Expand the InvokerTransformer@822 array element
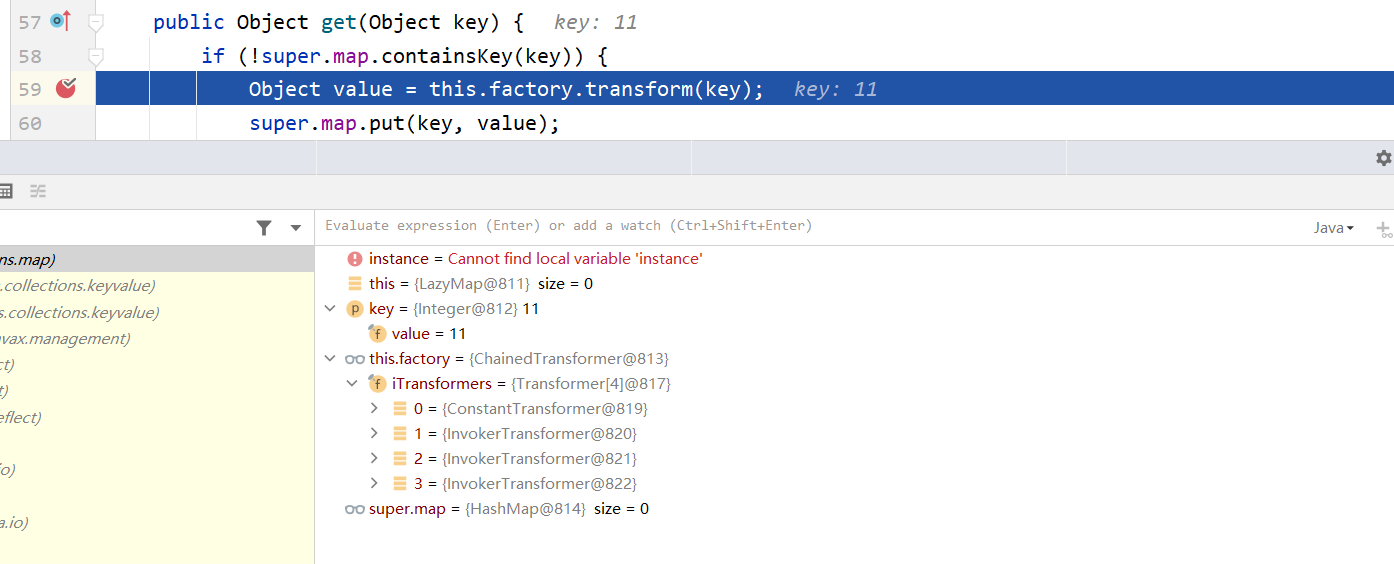This screenshot has height=564, width=1394. 374,484
